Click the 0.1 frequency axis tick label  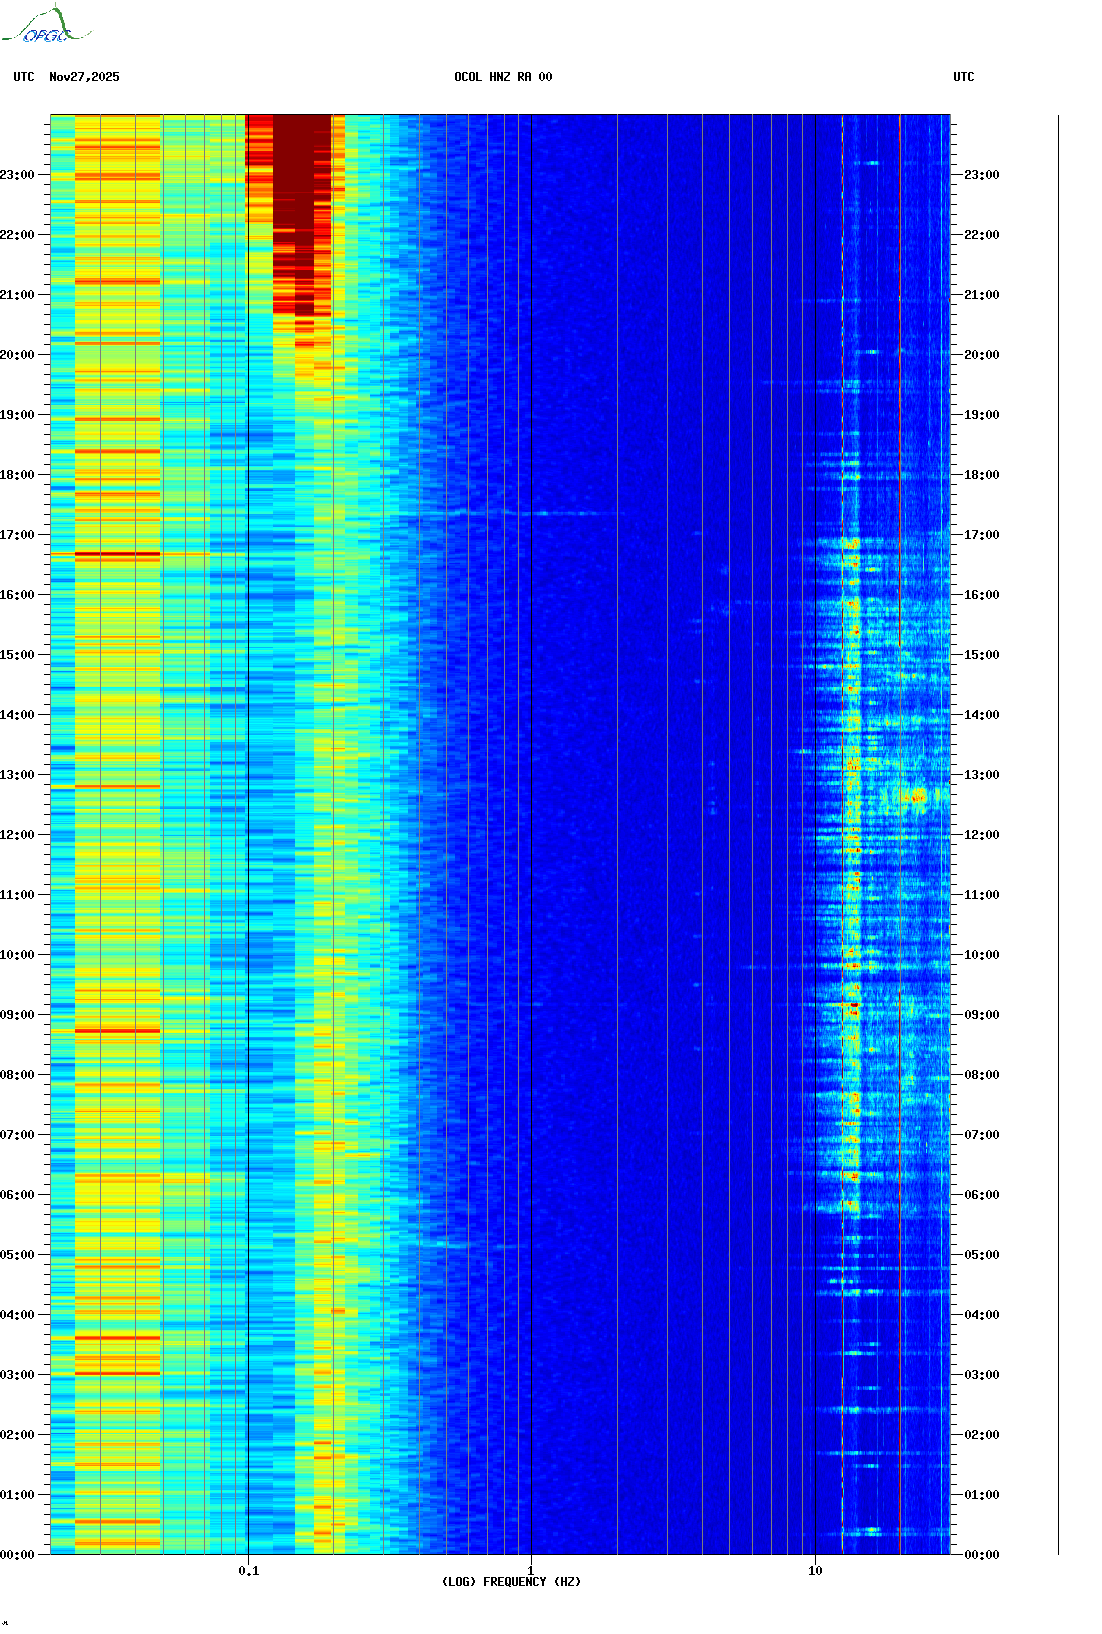click(249, 1570)
